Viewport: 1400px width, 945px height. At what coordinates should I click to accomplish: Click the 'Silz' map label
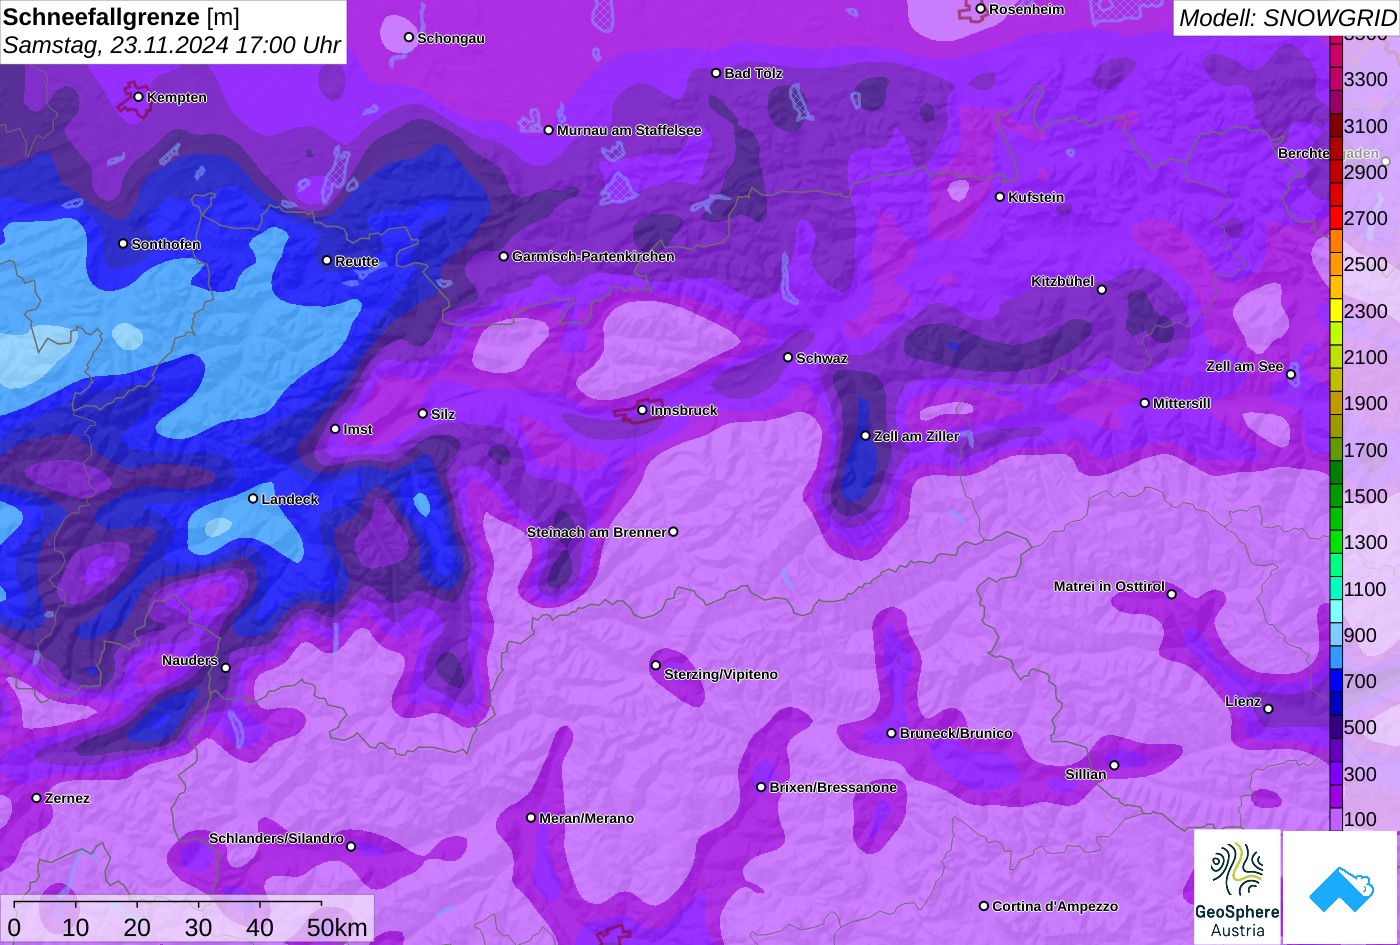(x=443, y=414)
